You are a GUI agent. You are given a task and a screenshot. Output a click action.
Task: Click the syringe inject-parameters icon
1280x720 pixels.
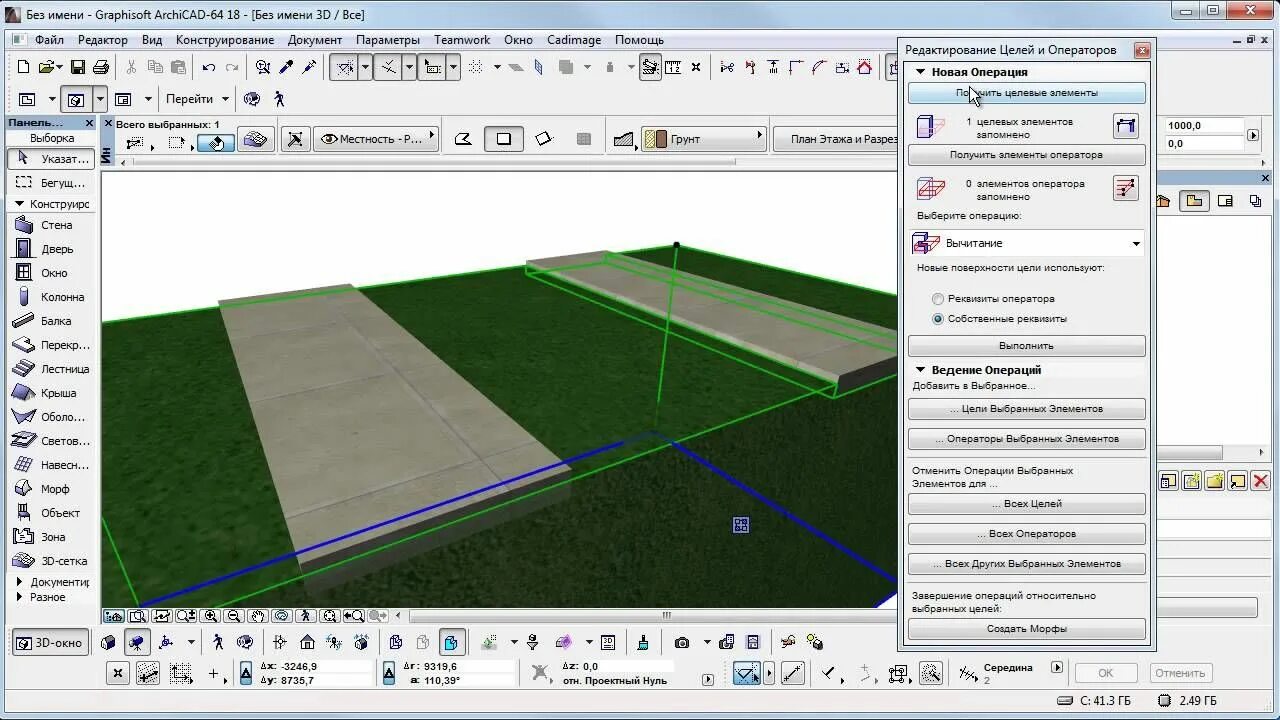coord(309,67)
